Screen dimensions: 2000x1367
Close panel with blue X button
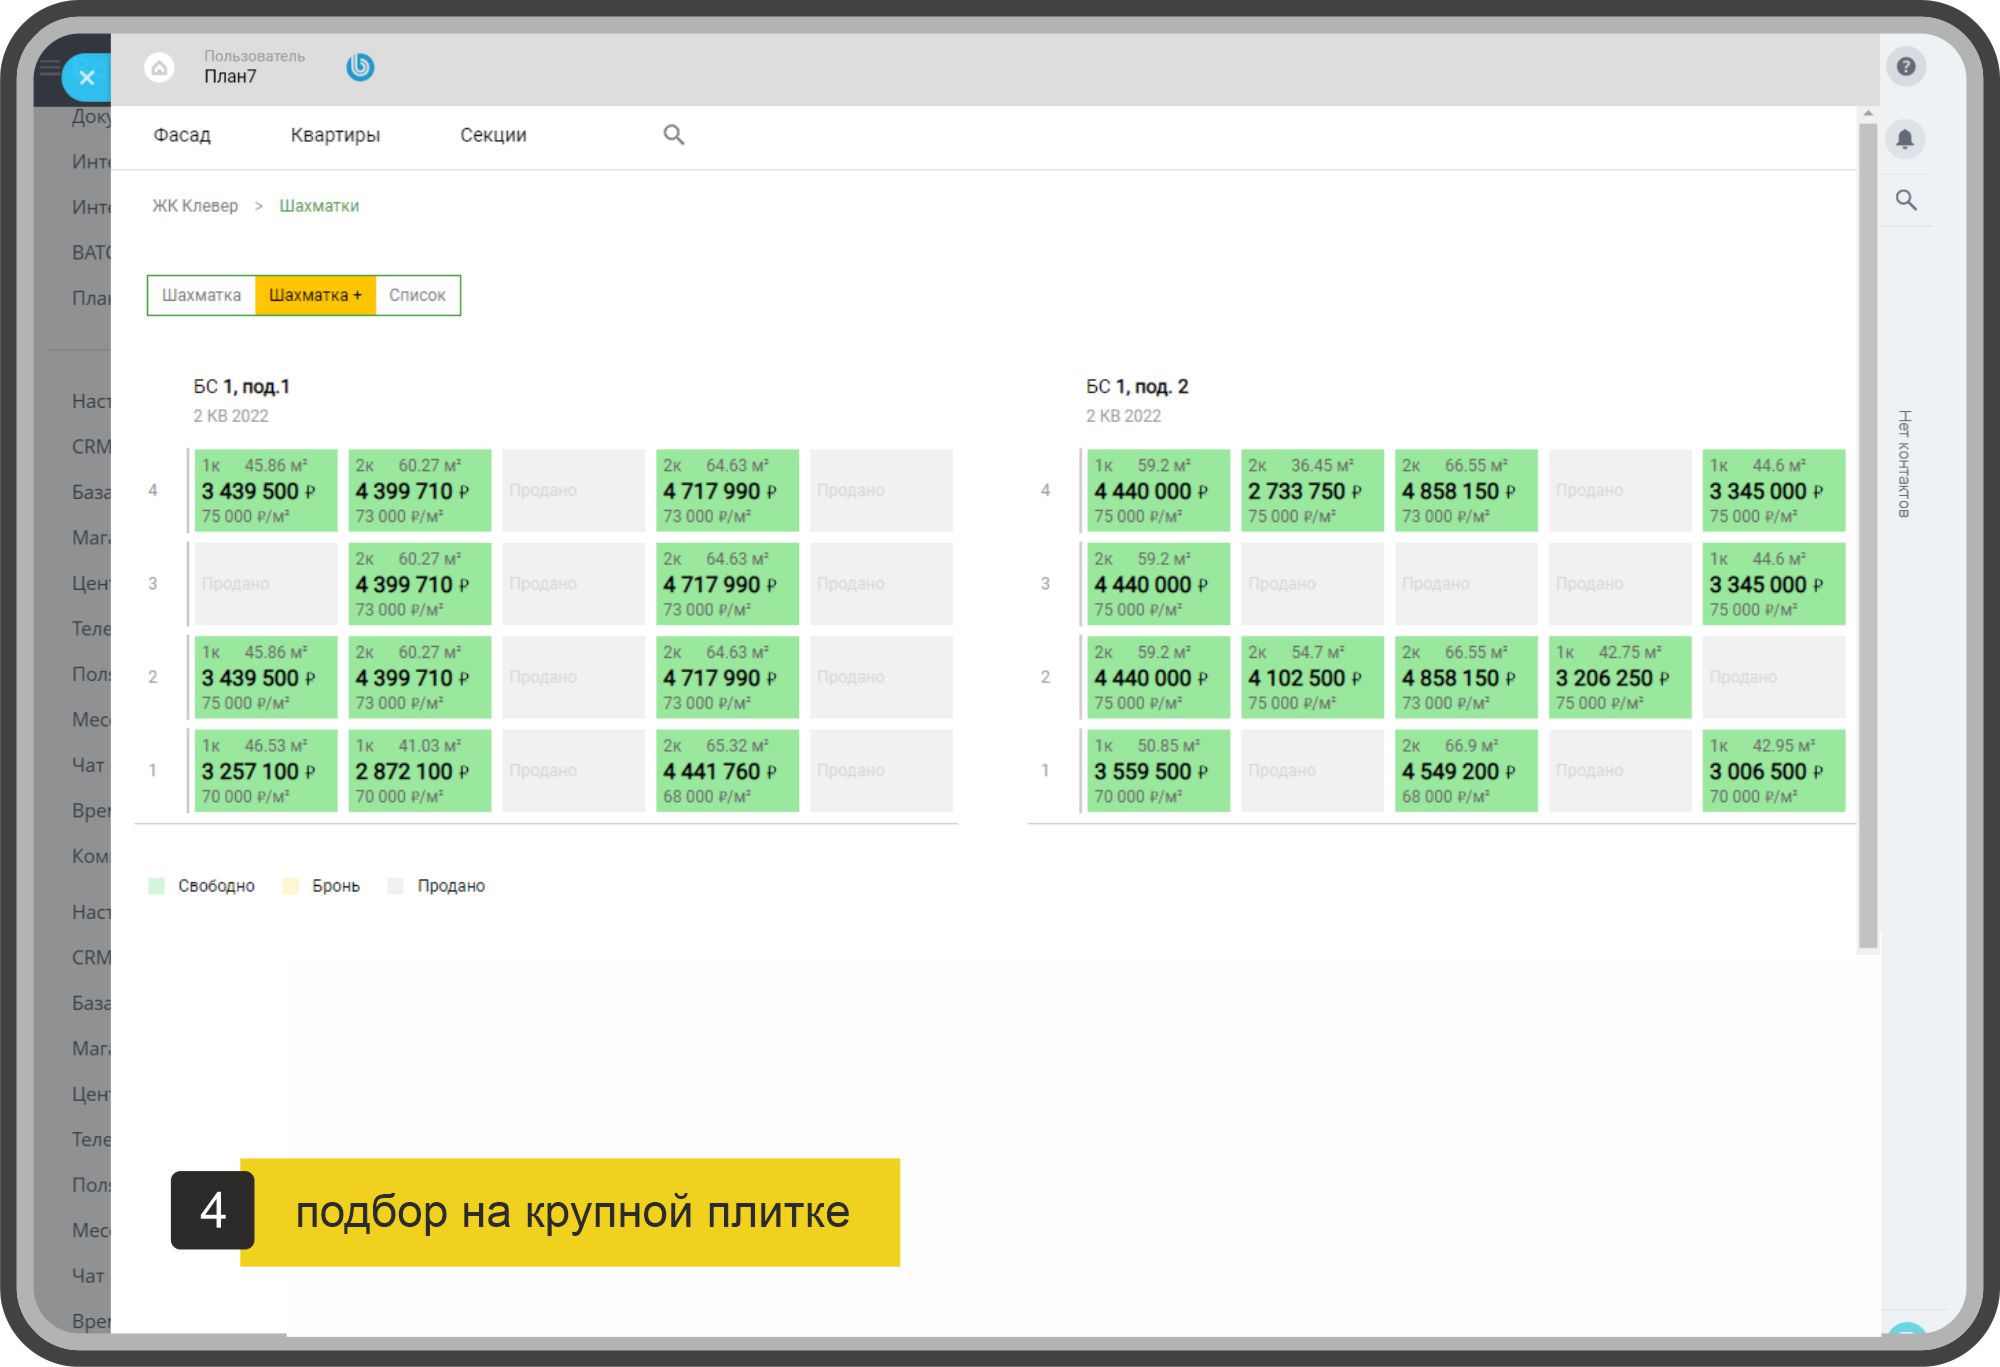[x=87, y=77]
